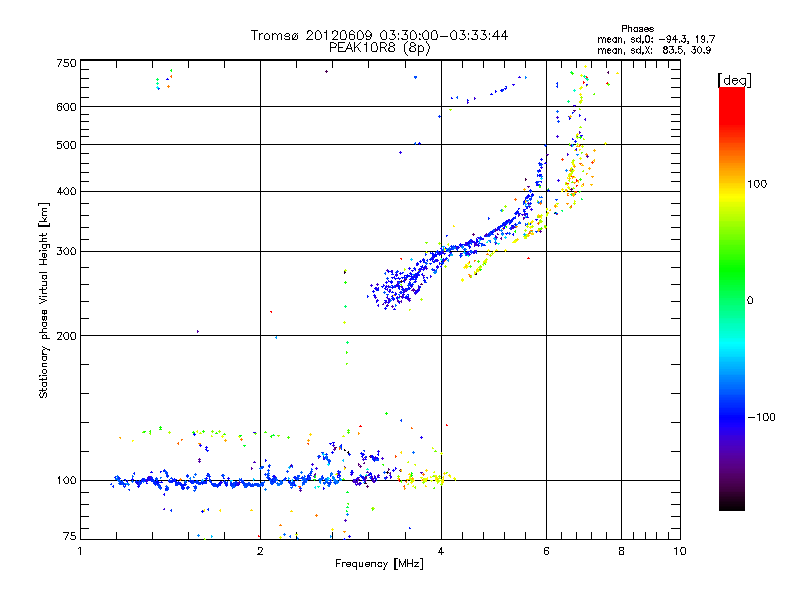Click the 'Frequency [MHz]' axis label
The height and width of the screenshot is (600, 800).
tap(379, 564)
